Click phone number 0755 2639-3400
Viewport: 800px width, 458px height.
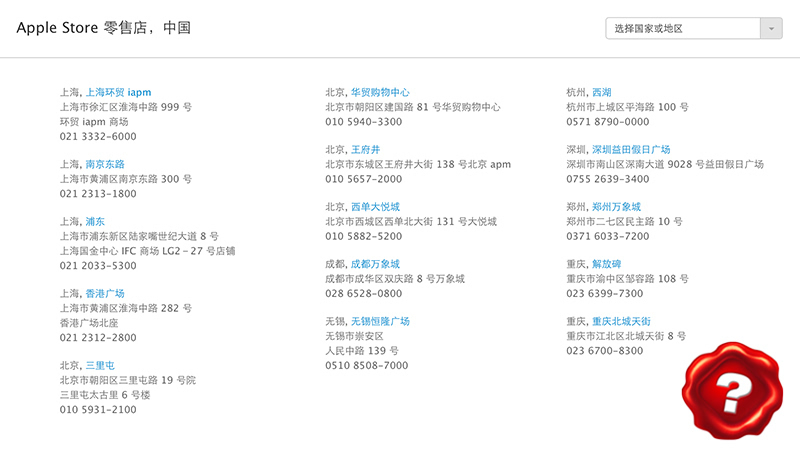pyautogui.click(x=608, y=179)
